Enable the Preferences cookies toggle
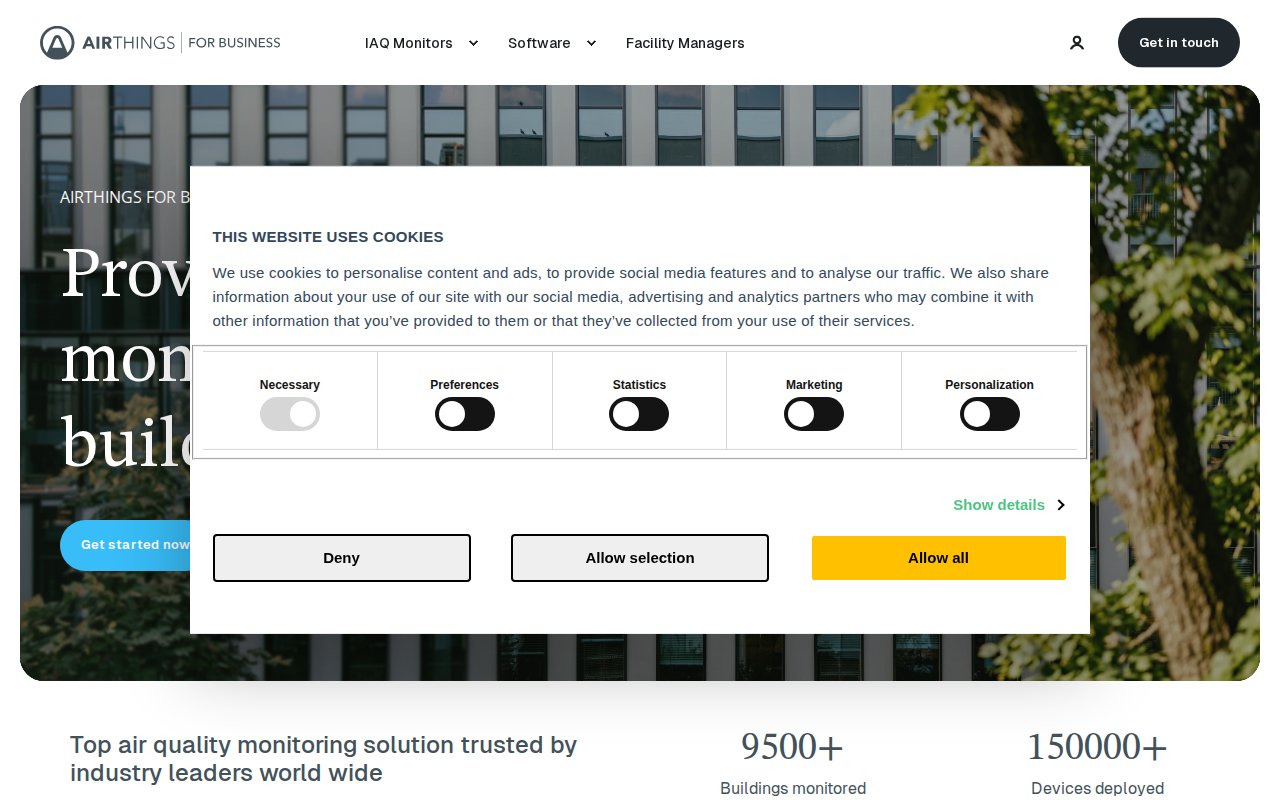The width and height of the screenshot is (1280, 800). tap(464, 414)
